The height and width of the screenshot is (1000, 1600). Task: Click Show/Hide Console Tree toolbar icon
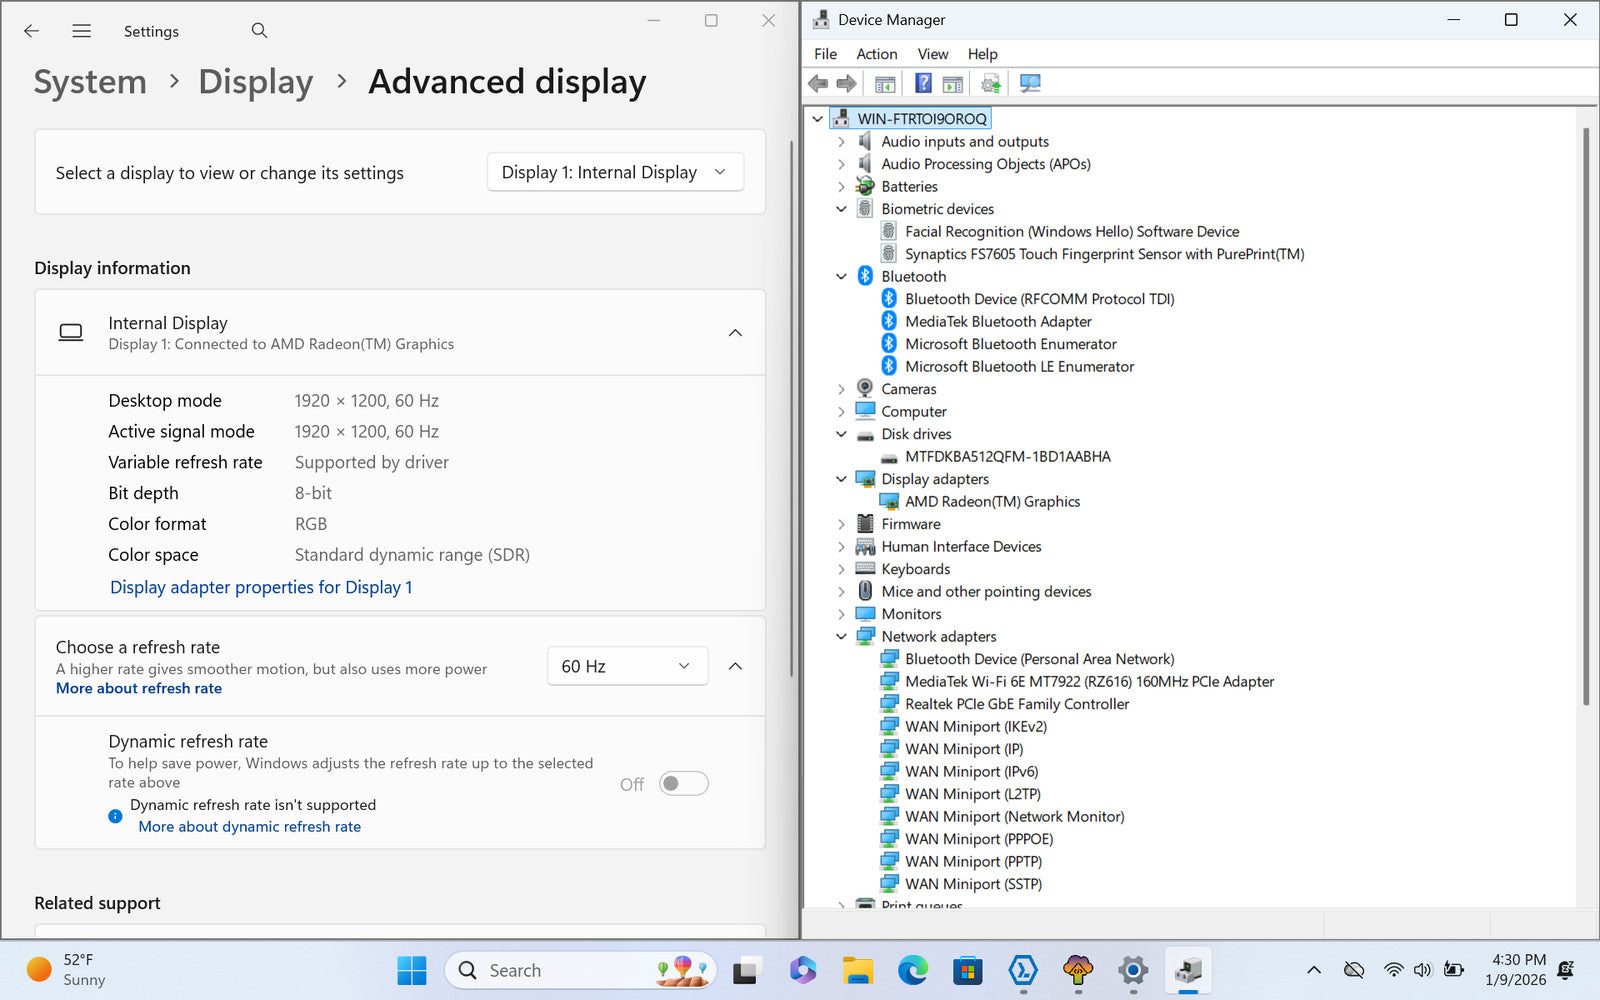click(x=885, y=84)
